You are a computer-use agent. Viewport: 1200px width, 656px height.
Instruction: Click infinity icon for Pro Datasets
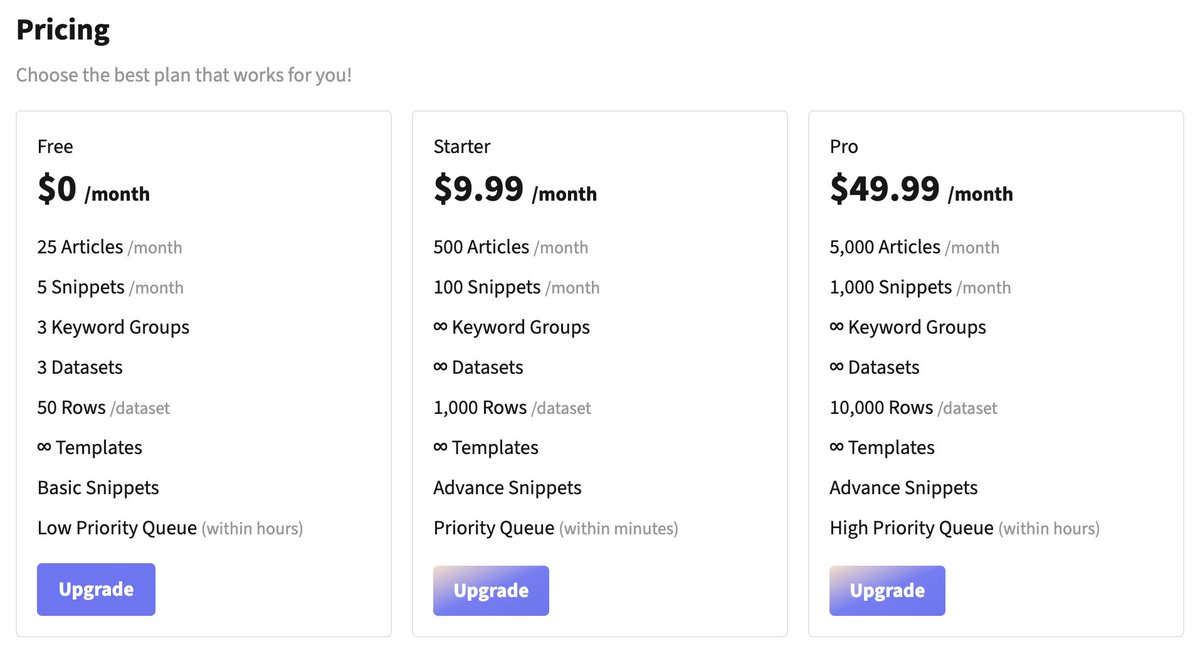[837, 367]
